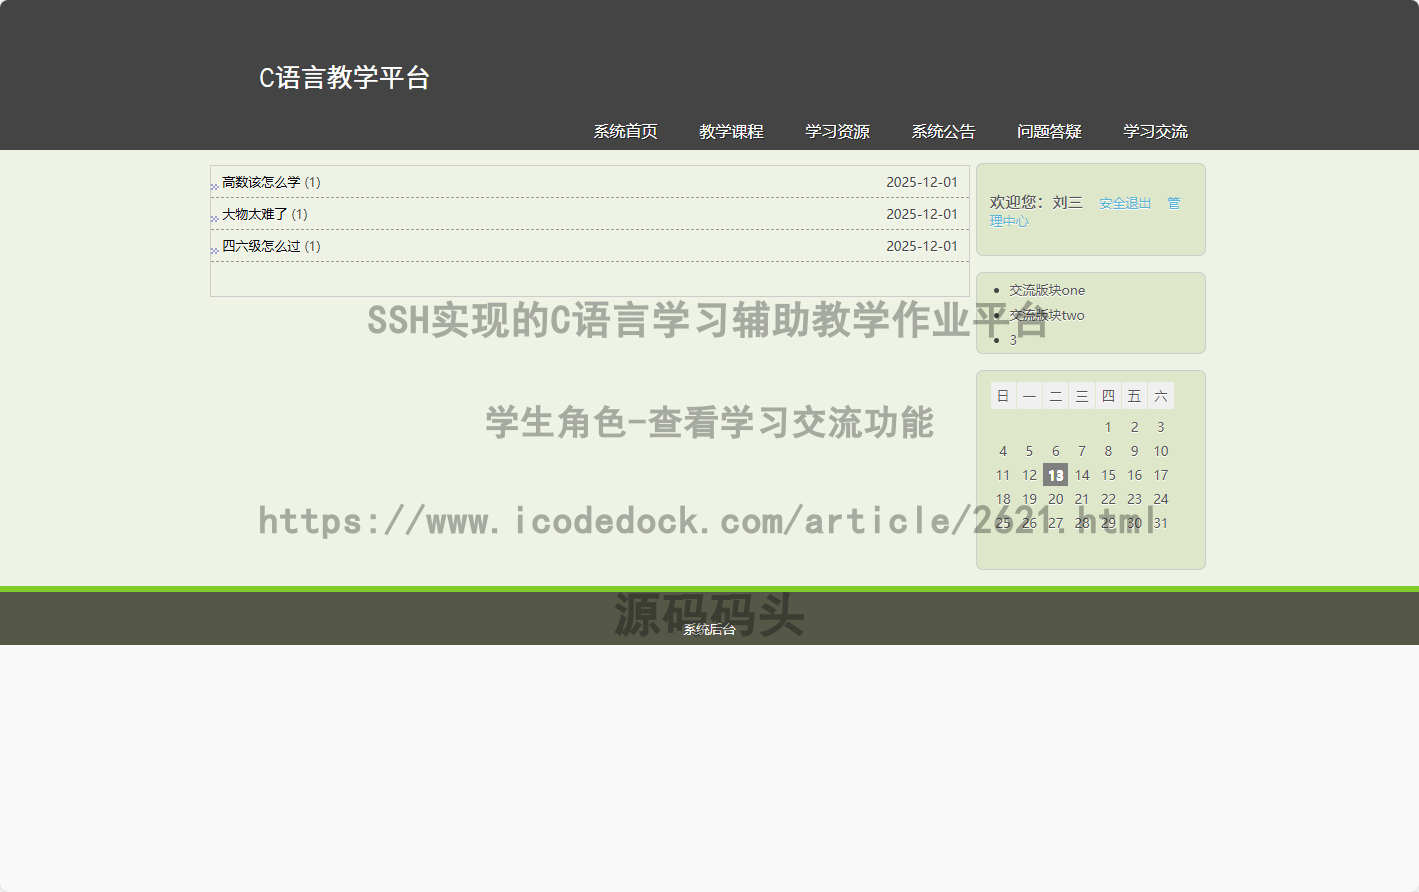The height and width of the screenshot is (892, 1419).
Task: Open the 学习资源 navigation item
Action: pos(837,131)
